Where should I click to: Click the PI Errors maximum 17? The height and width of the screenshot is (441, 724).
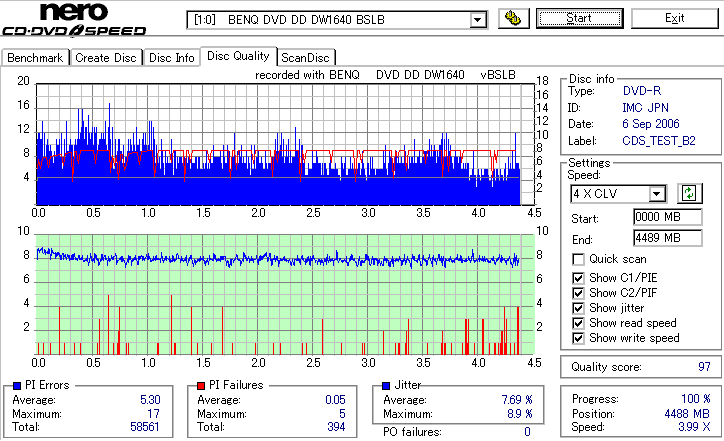pyautogui.click(x=153, y=414)
